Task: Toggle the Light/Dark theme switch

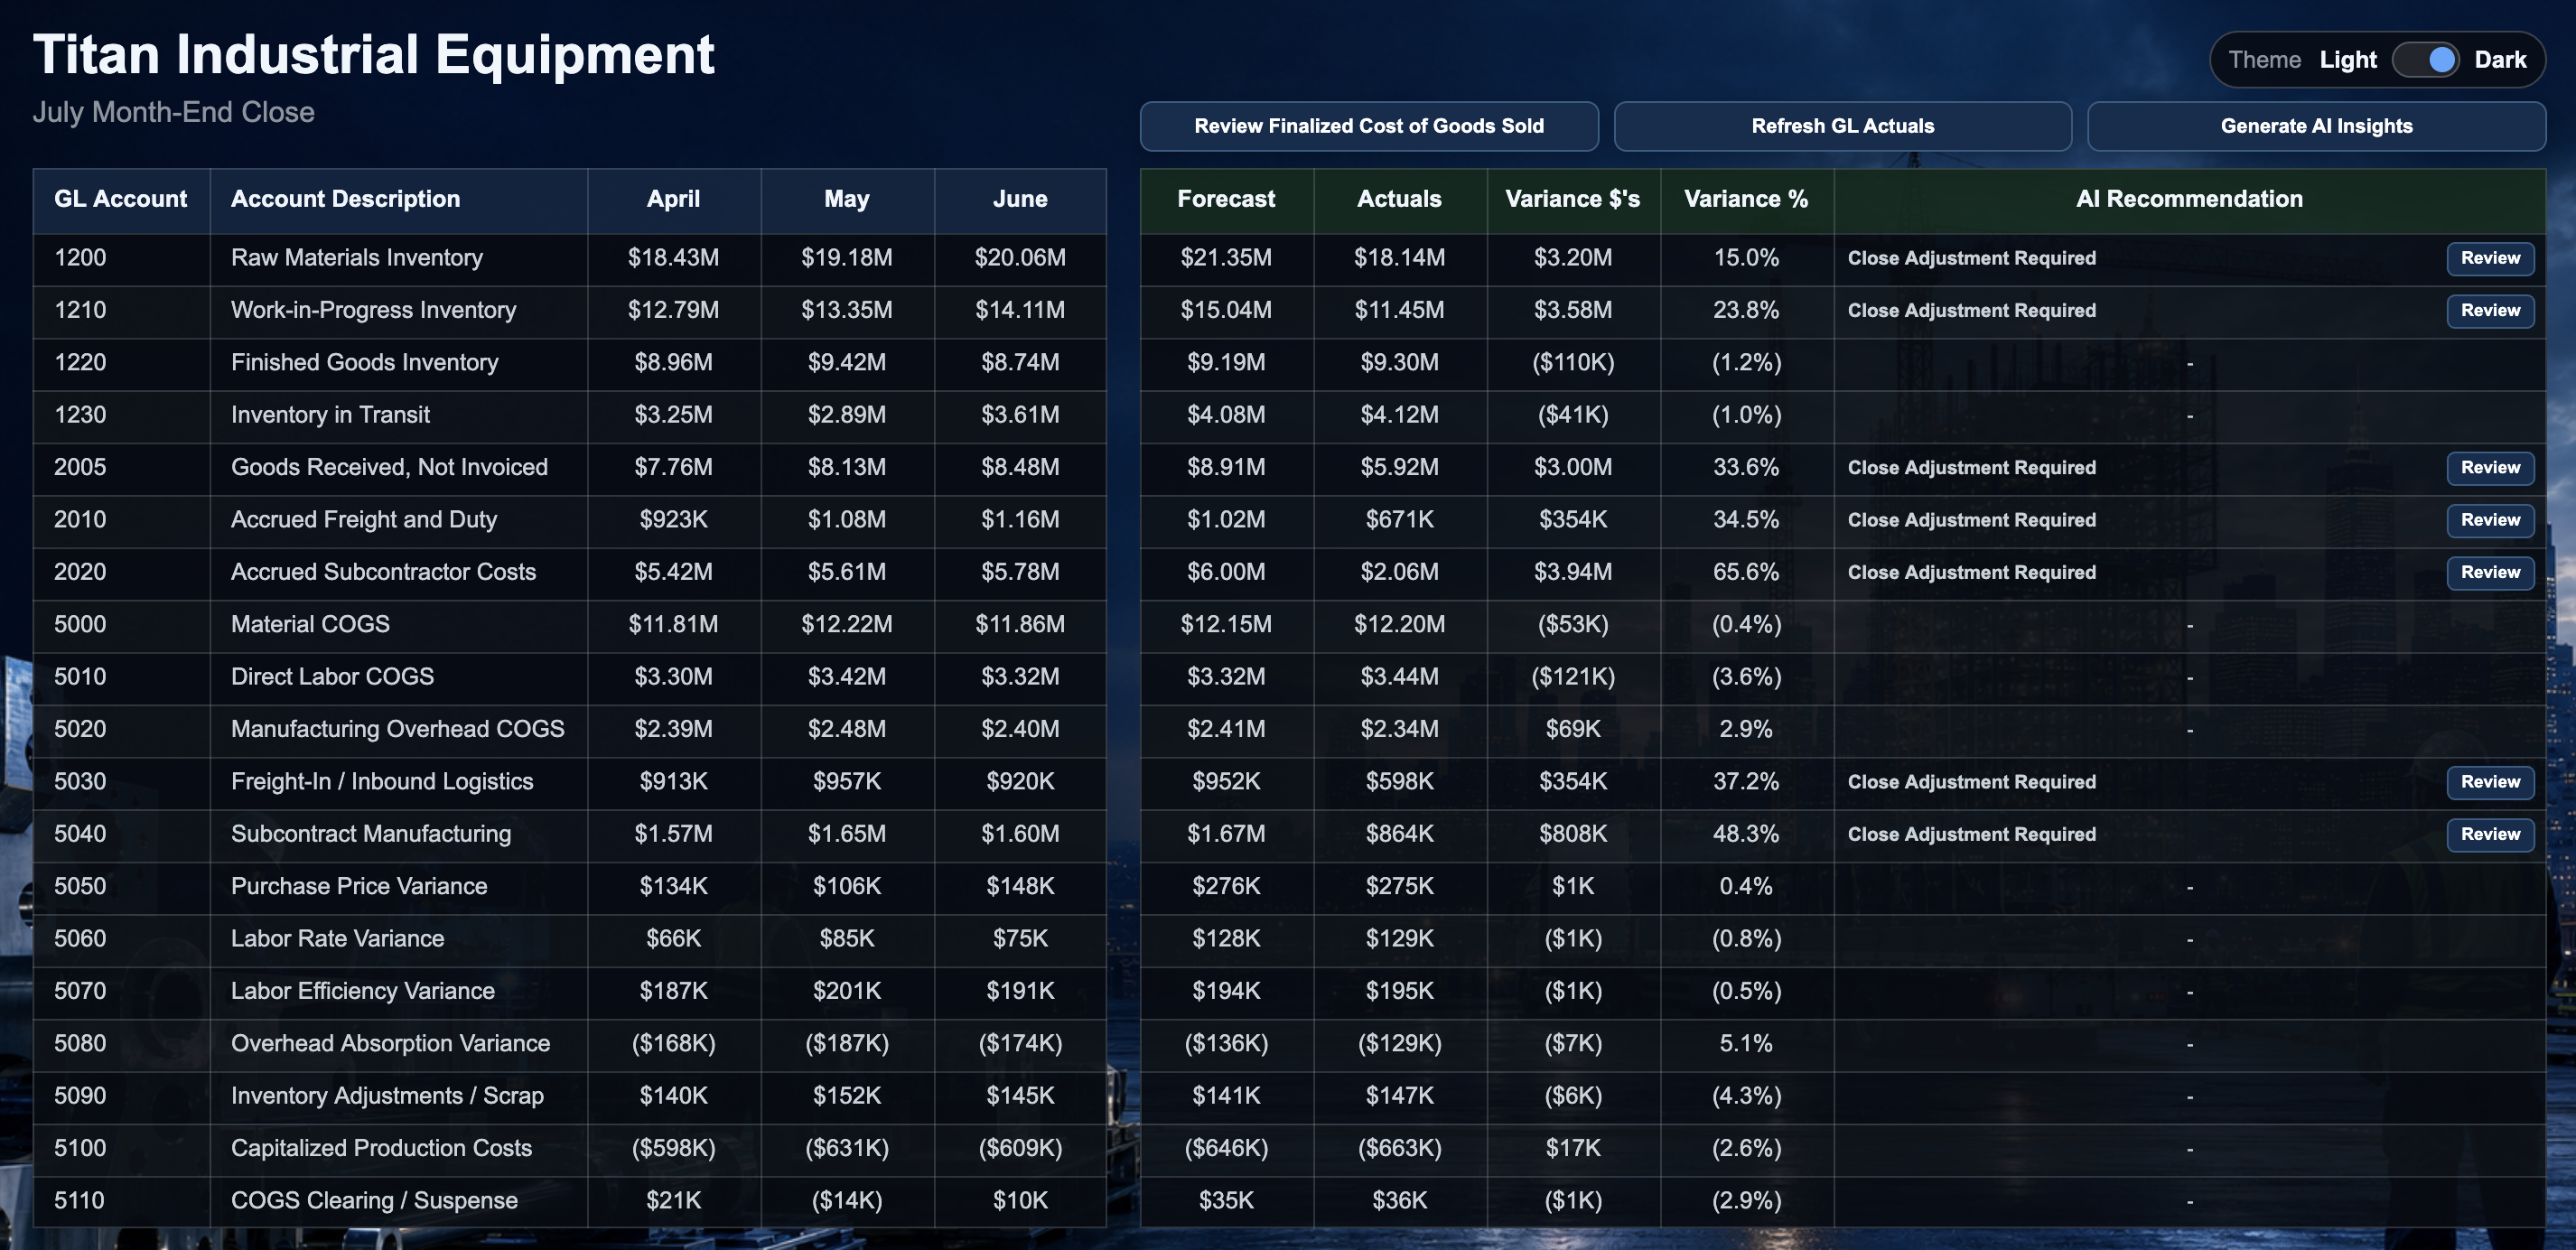Action: pyautogui.click(x=2426, y=60)
